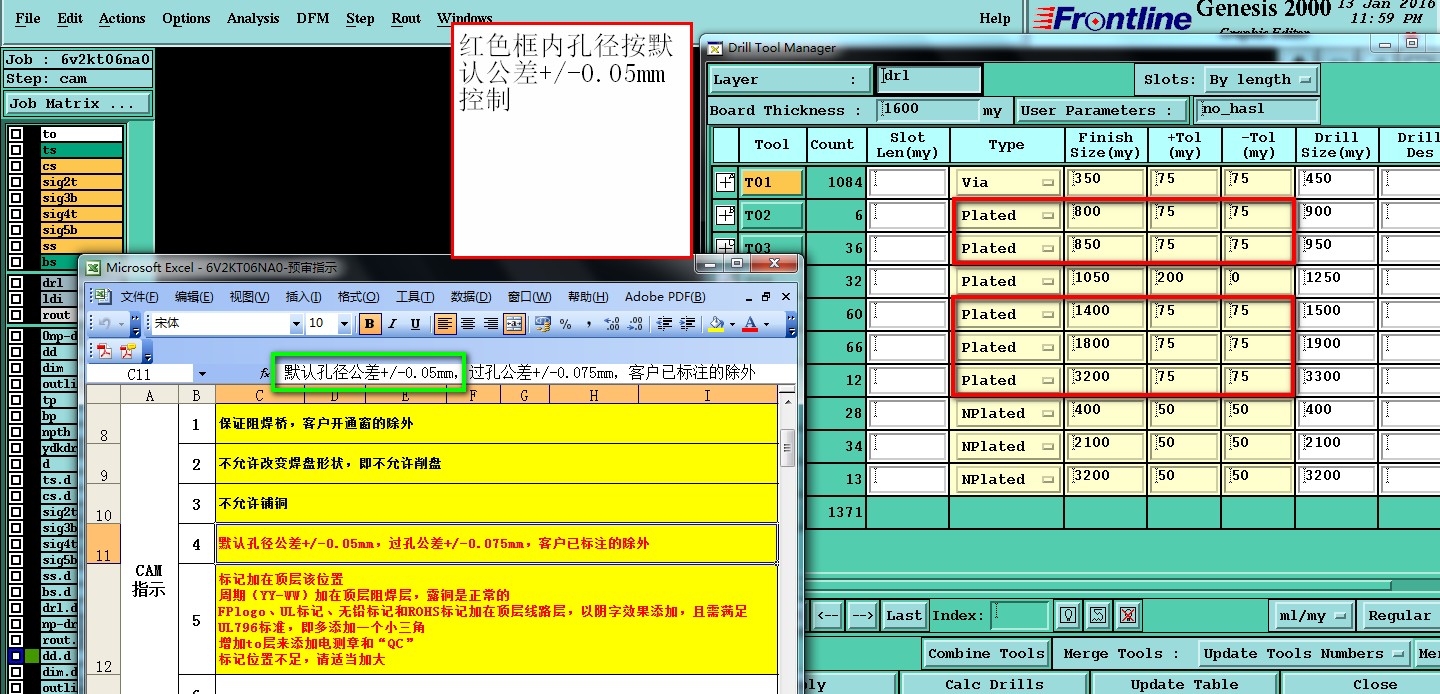
Task: Open the Excel Name Box dropdown arrow
Action: 203,374
